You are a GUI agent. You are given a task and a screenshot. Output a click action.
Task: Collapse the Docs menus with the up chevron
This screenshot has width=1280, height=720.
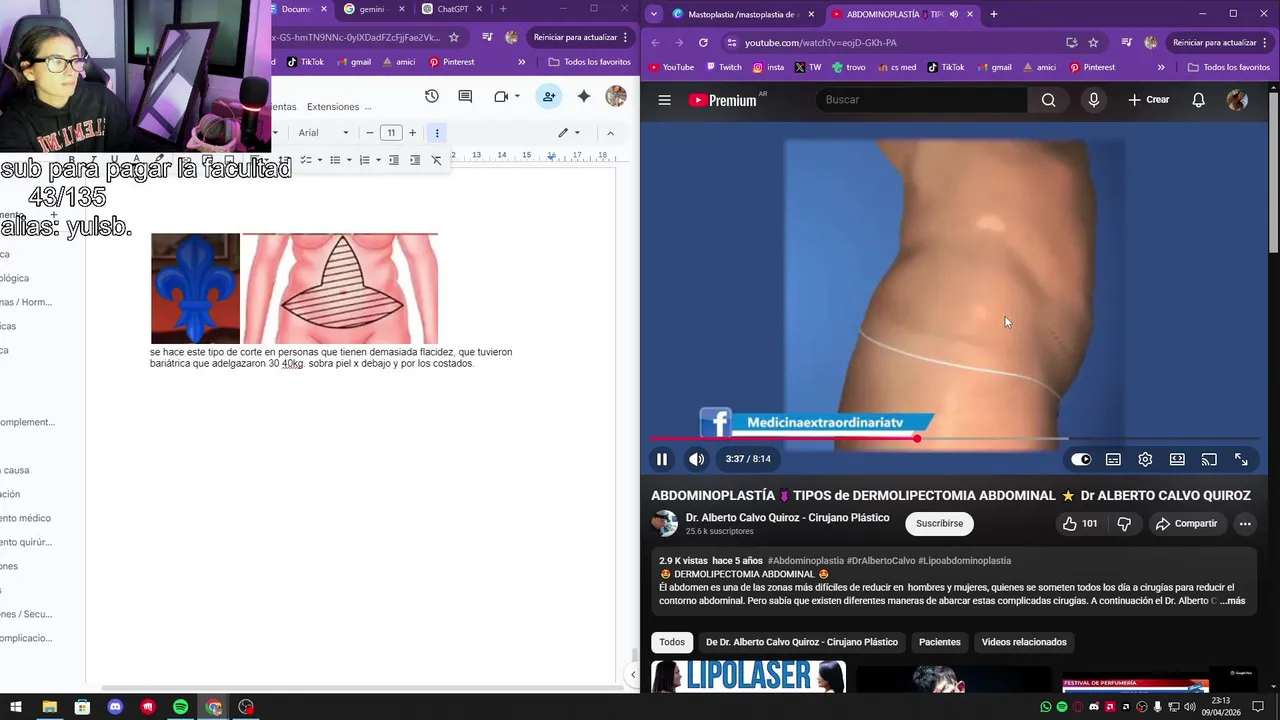point(610,133)
